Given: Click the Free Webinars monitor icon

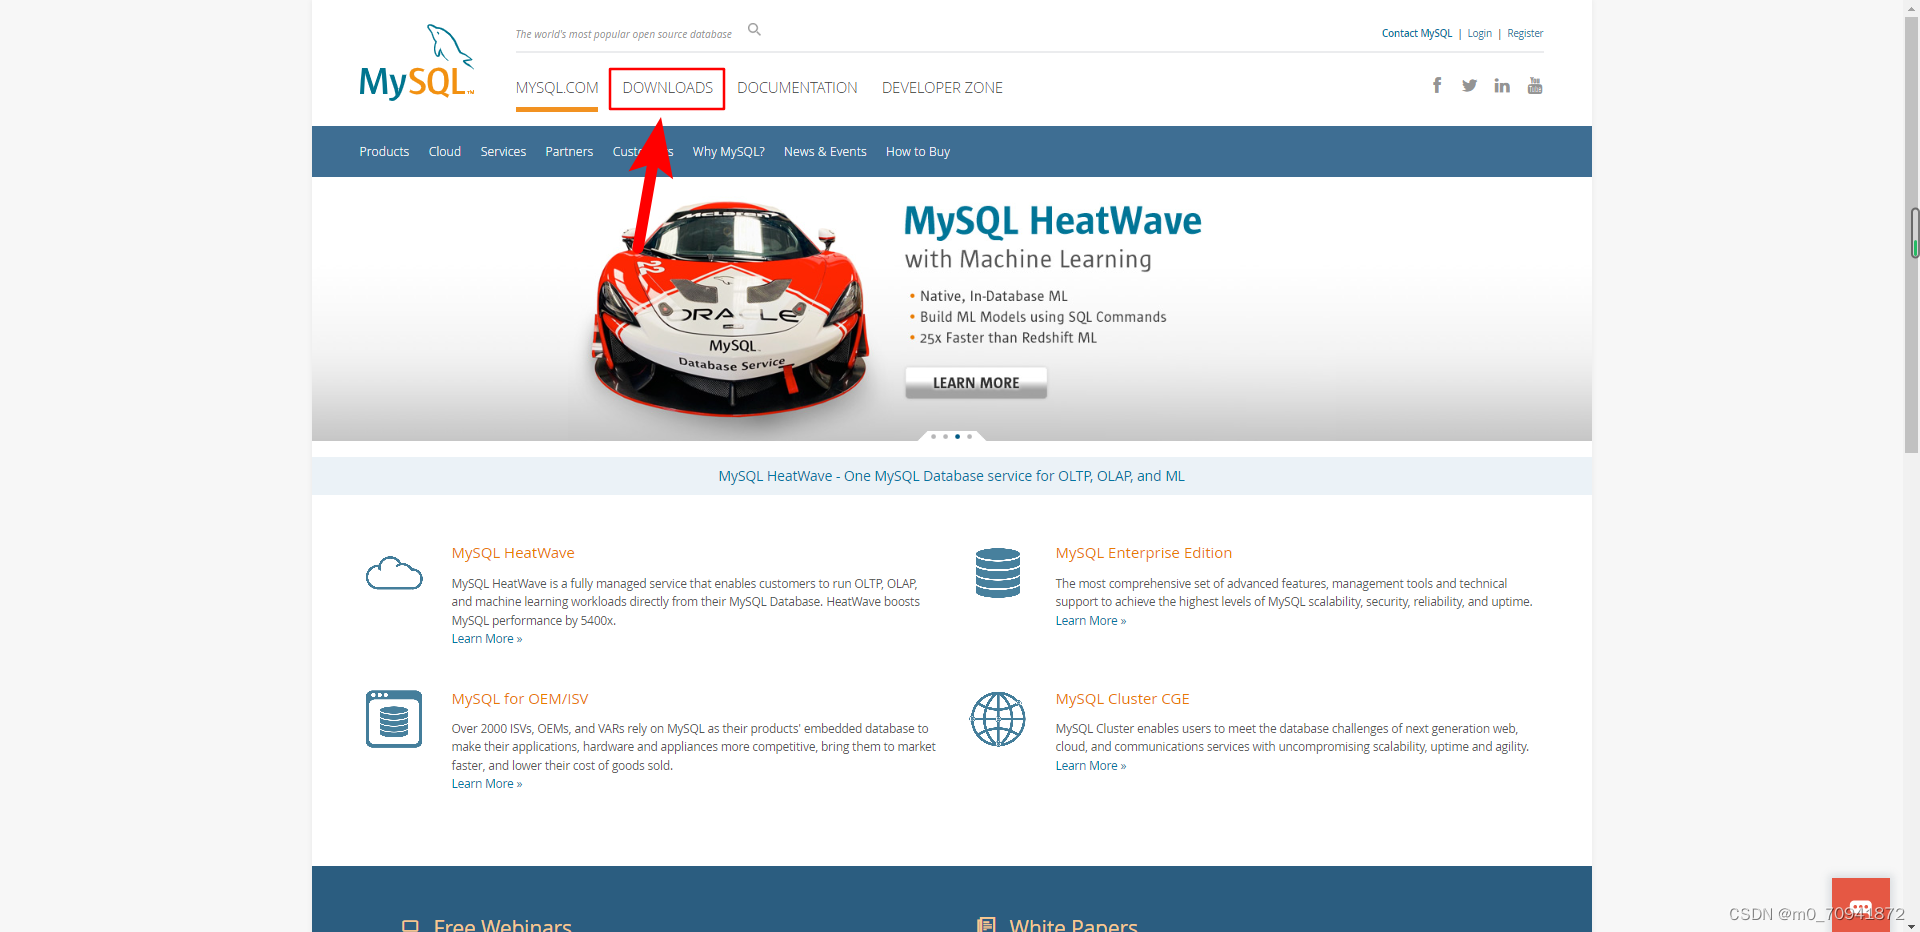Looking at the screenshot, I should (x=410, y=926).
